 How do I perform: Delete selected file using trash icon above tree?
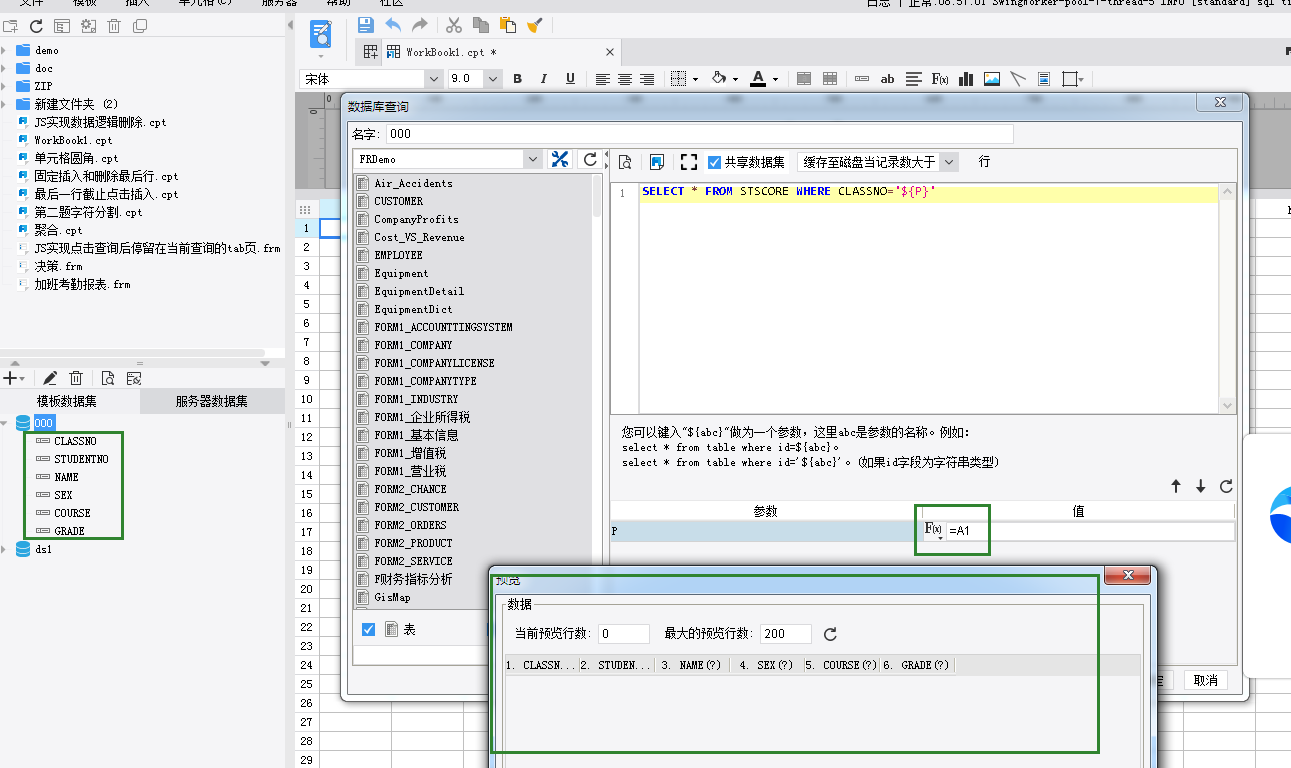click(114, 26)
